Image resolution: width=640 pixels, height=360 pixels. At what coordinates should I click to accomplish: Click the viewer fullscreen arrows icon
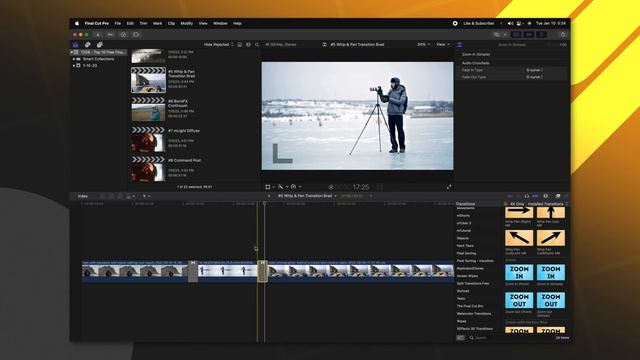pos(449,187)
